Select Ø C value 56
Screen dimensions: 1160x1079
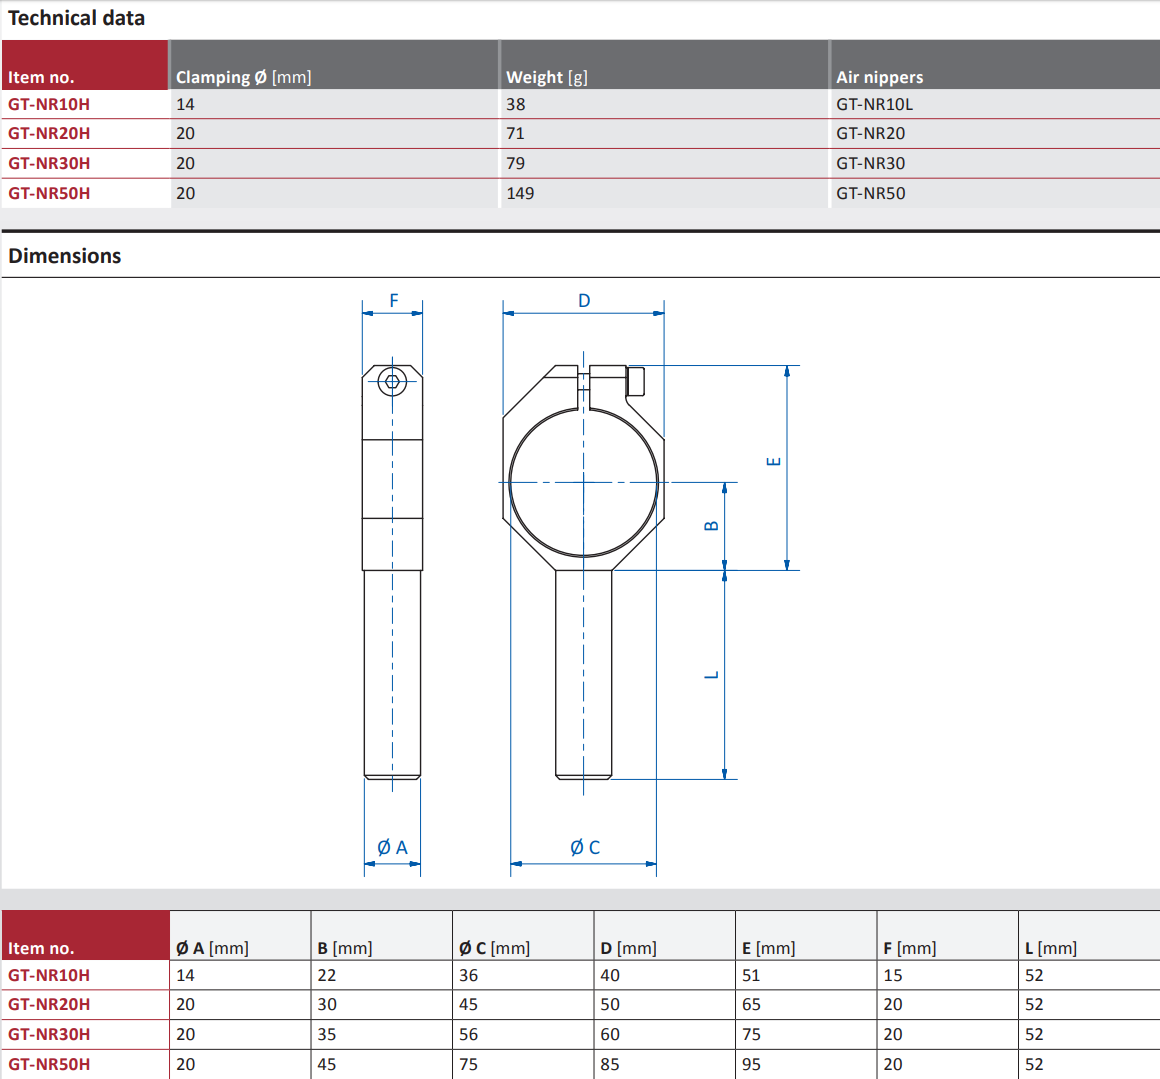point(468,1035)
